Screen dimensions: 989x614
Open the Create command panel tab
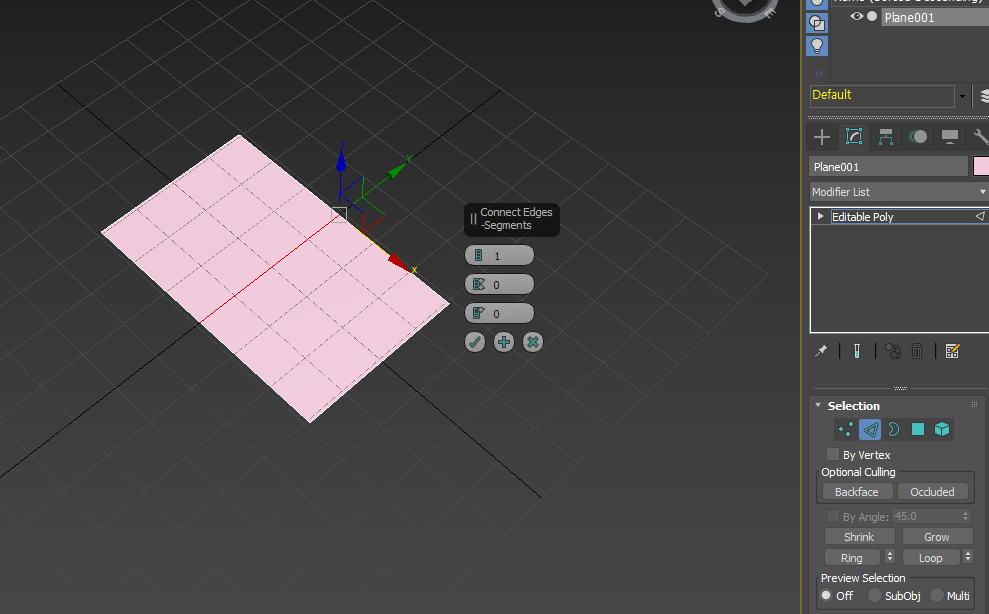click(821, 137)
